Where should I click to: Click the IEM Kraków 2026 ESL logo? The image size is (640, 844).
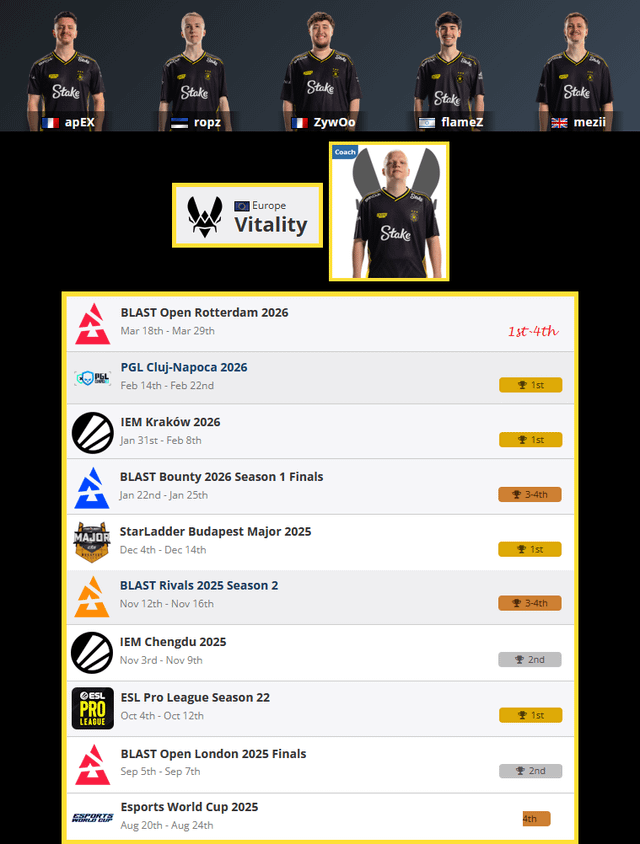tap(93, 433)
